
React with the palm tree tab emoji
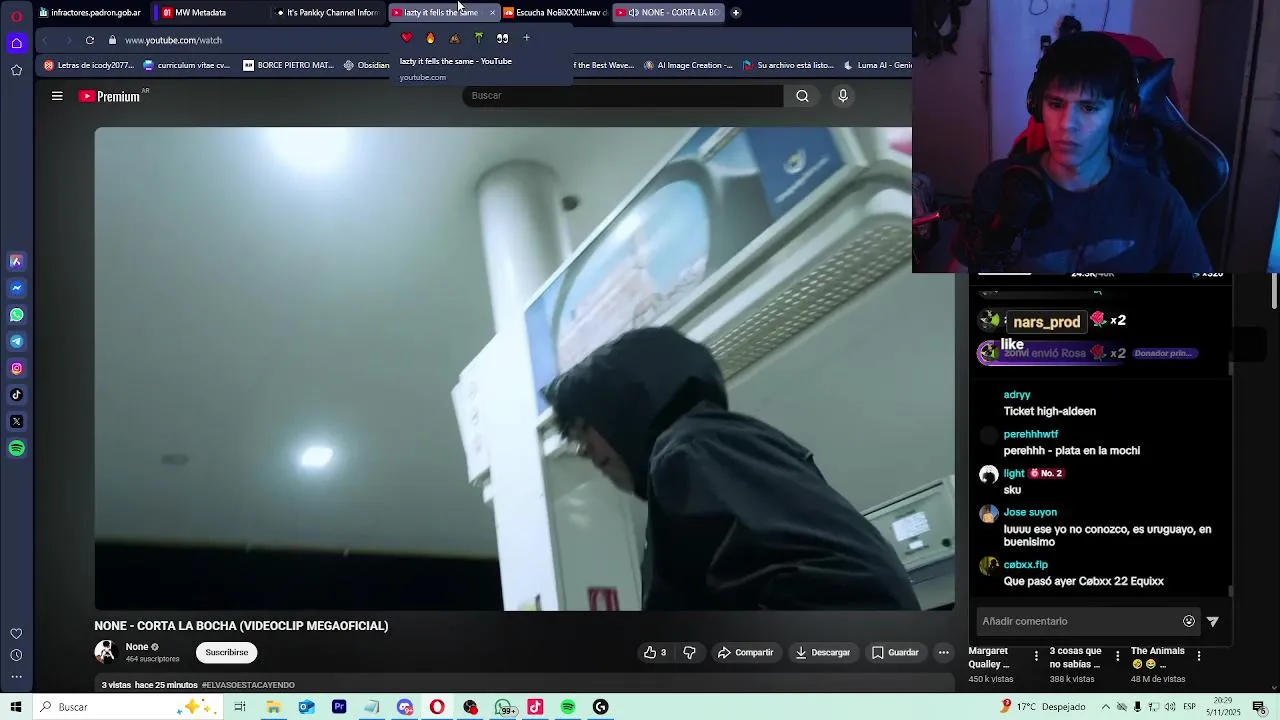tap(478, 38)
